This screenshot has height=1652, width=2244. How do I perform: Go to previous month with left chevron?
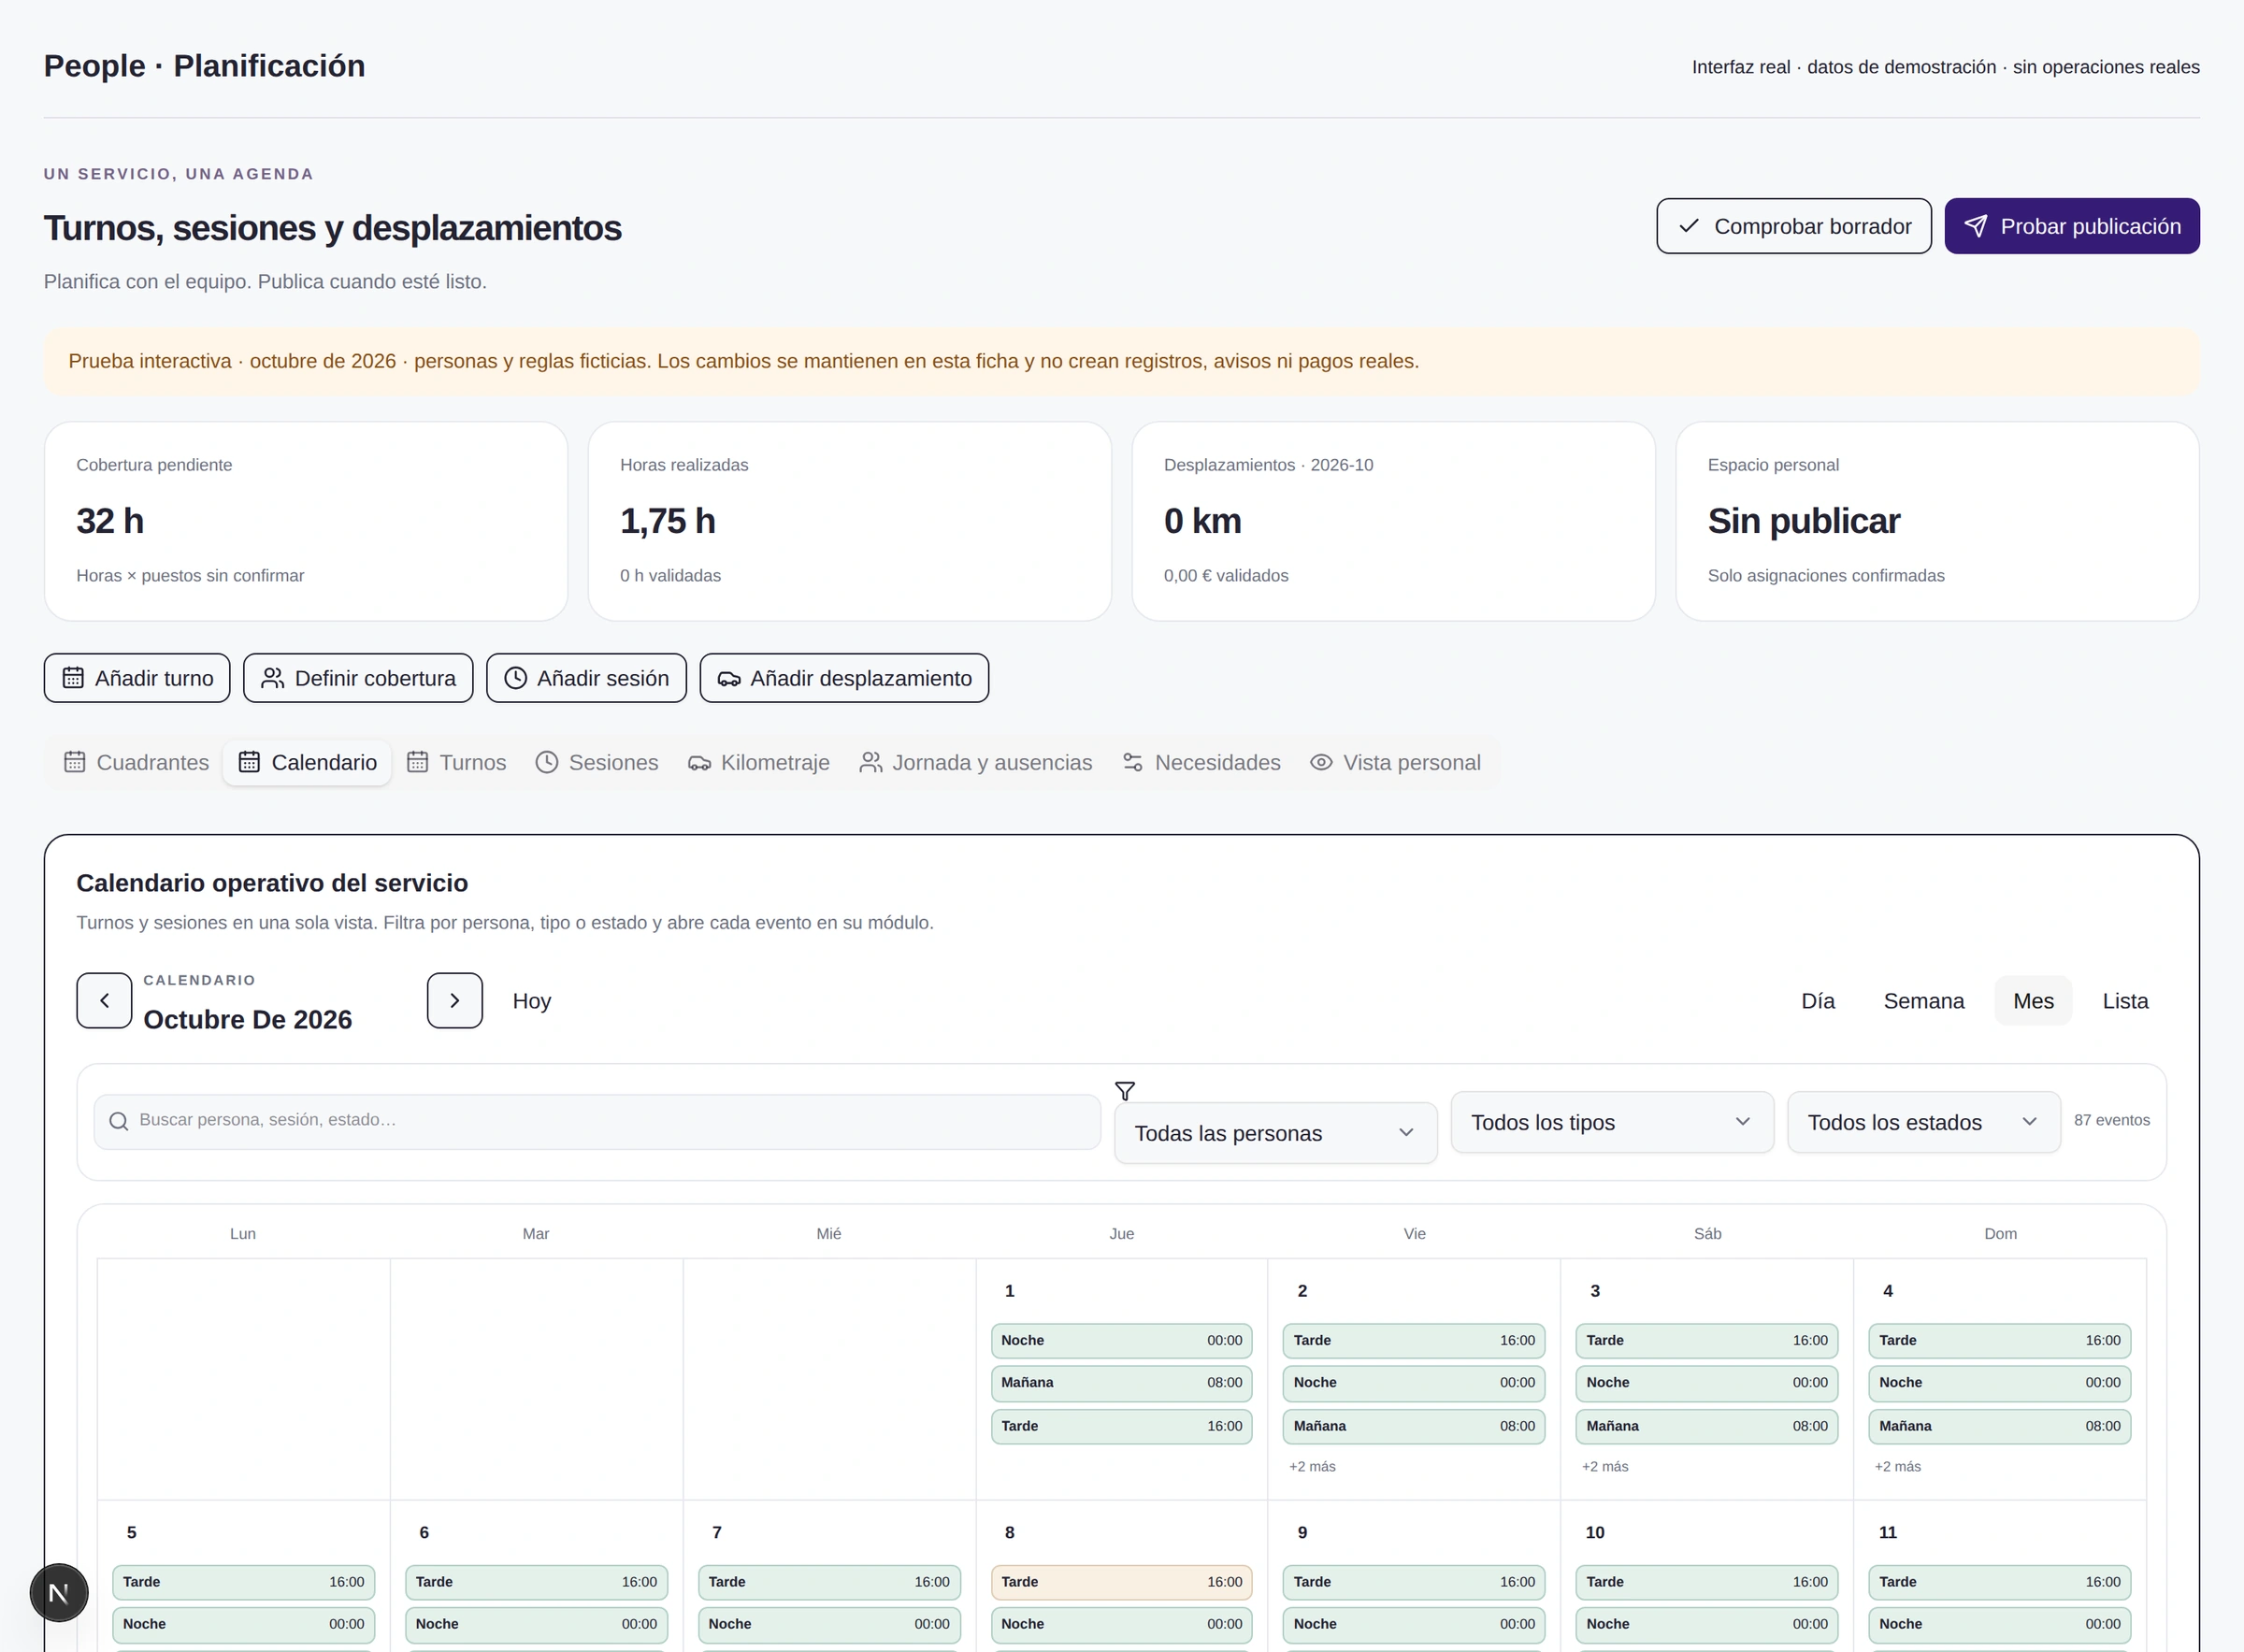pos(104,1000)
